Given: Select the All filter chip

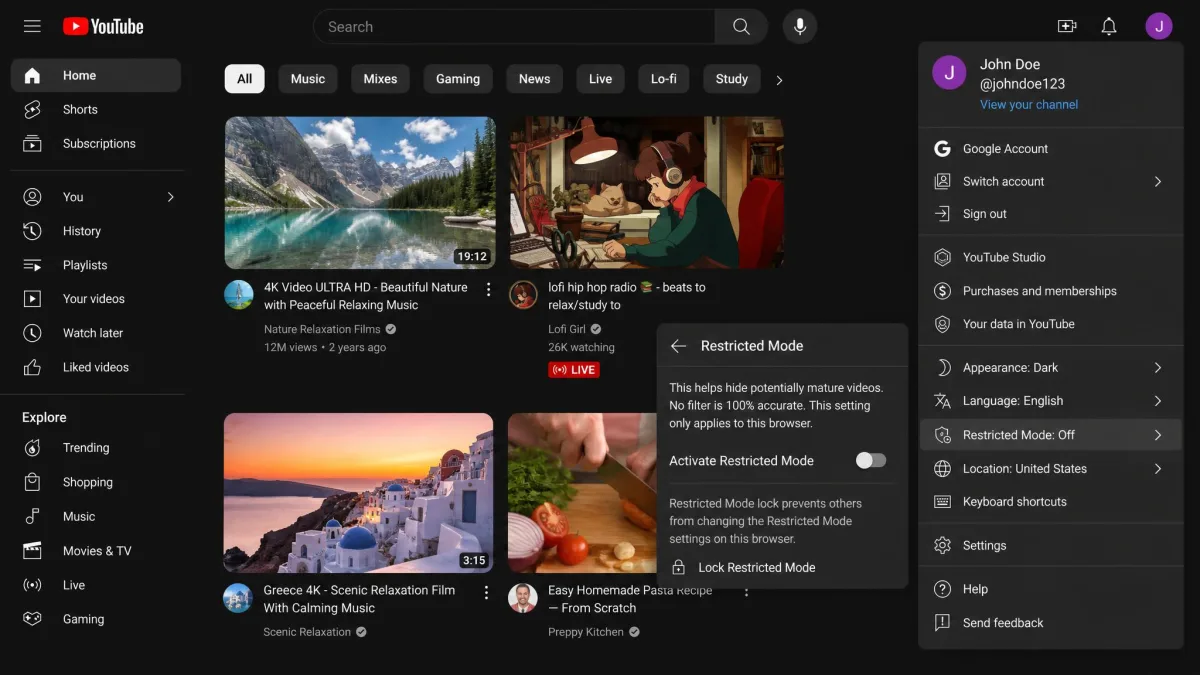Looking at the screenshot, I should [x=245, y=79].
